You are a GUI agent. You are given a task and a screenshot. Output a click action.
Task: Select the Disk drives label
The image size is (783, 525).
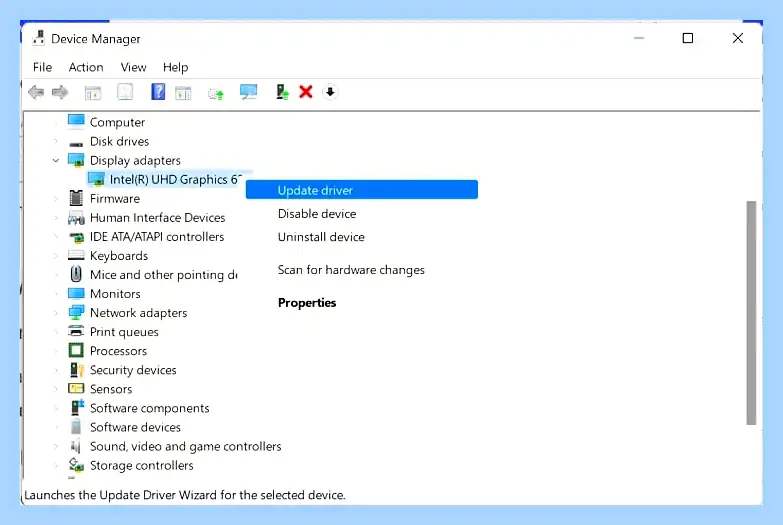click(x=119, y=141)
